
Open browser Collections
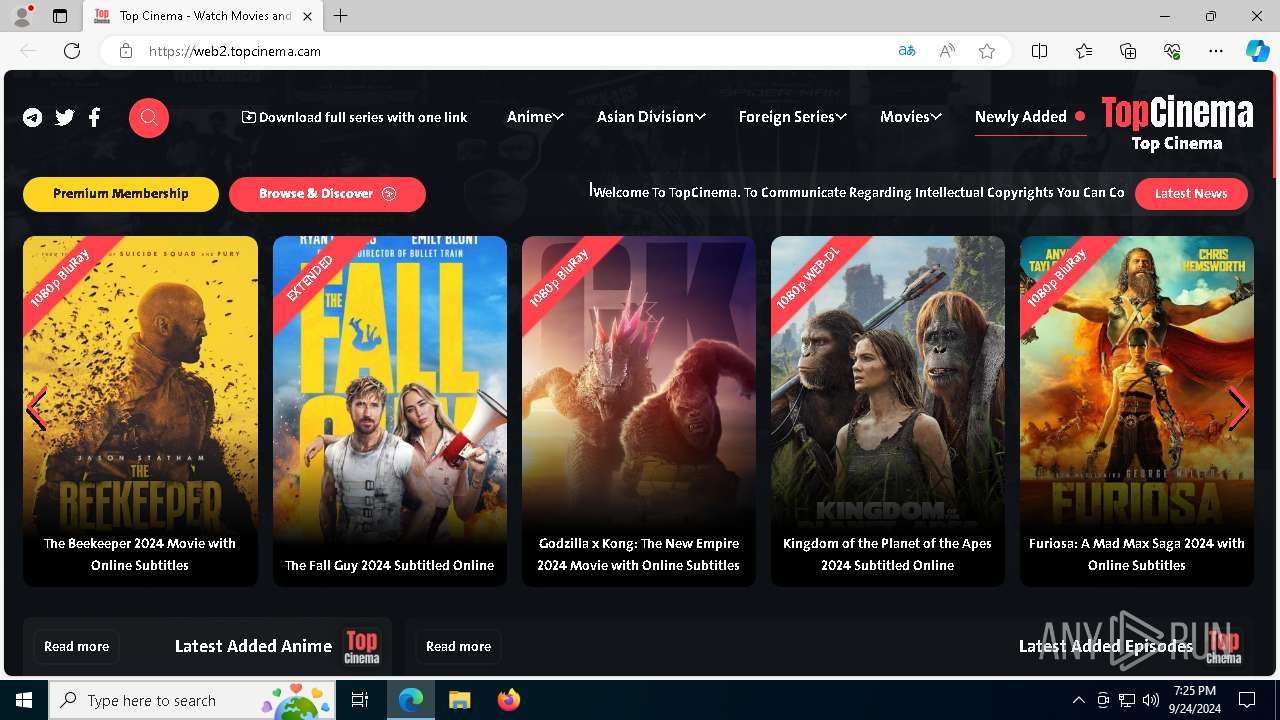tap(1128, 51)
